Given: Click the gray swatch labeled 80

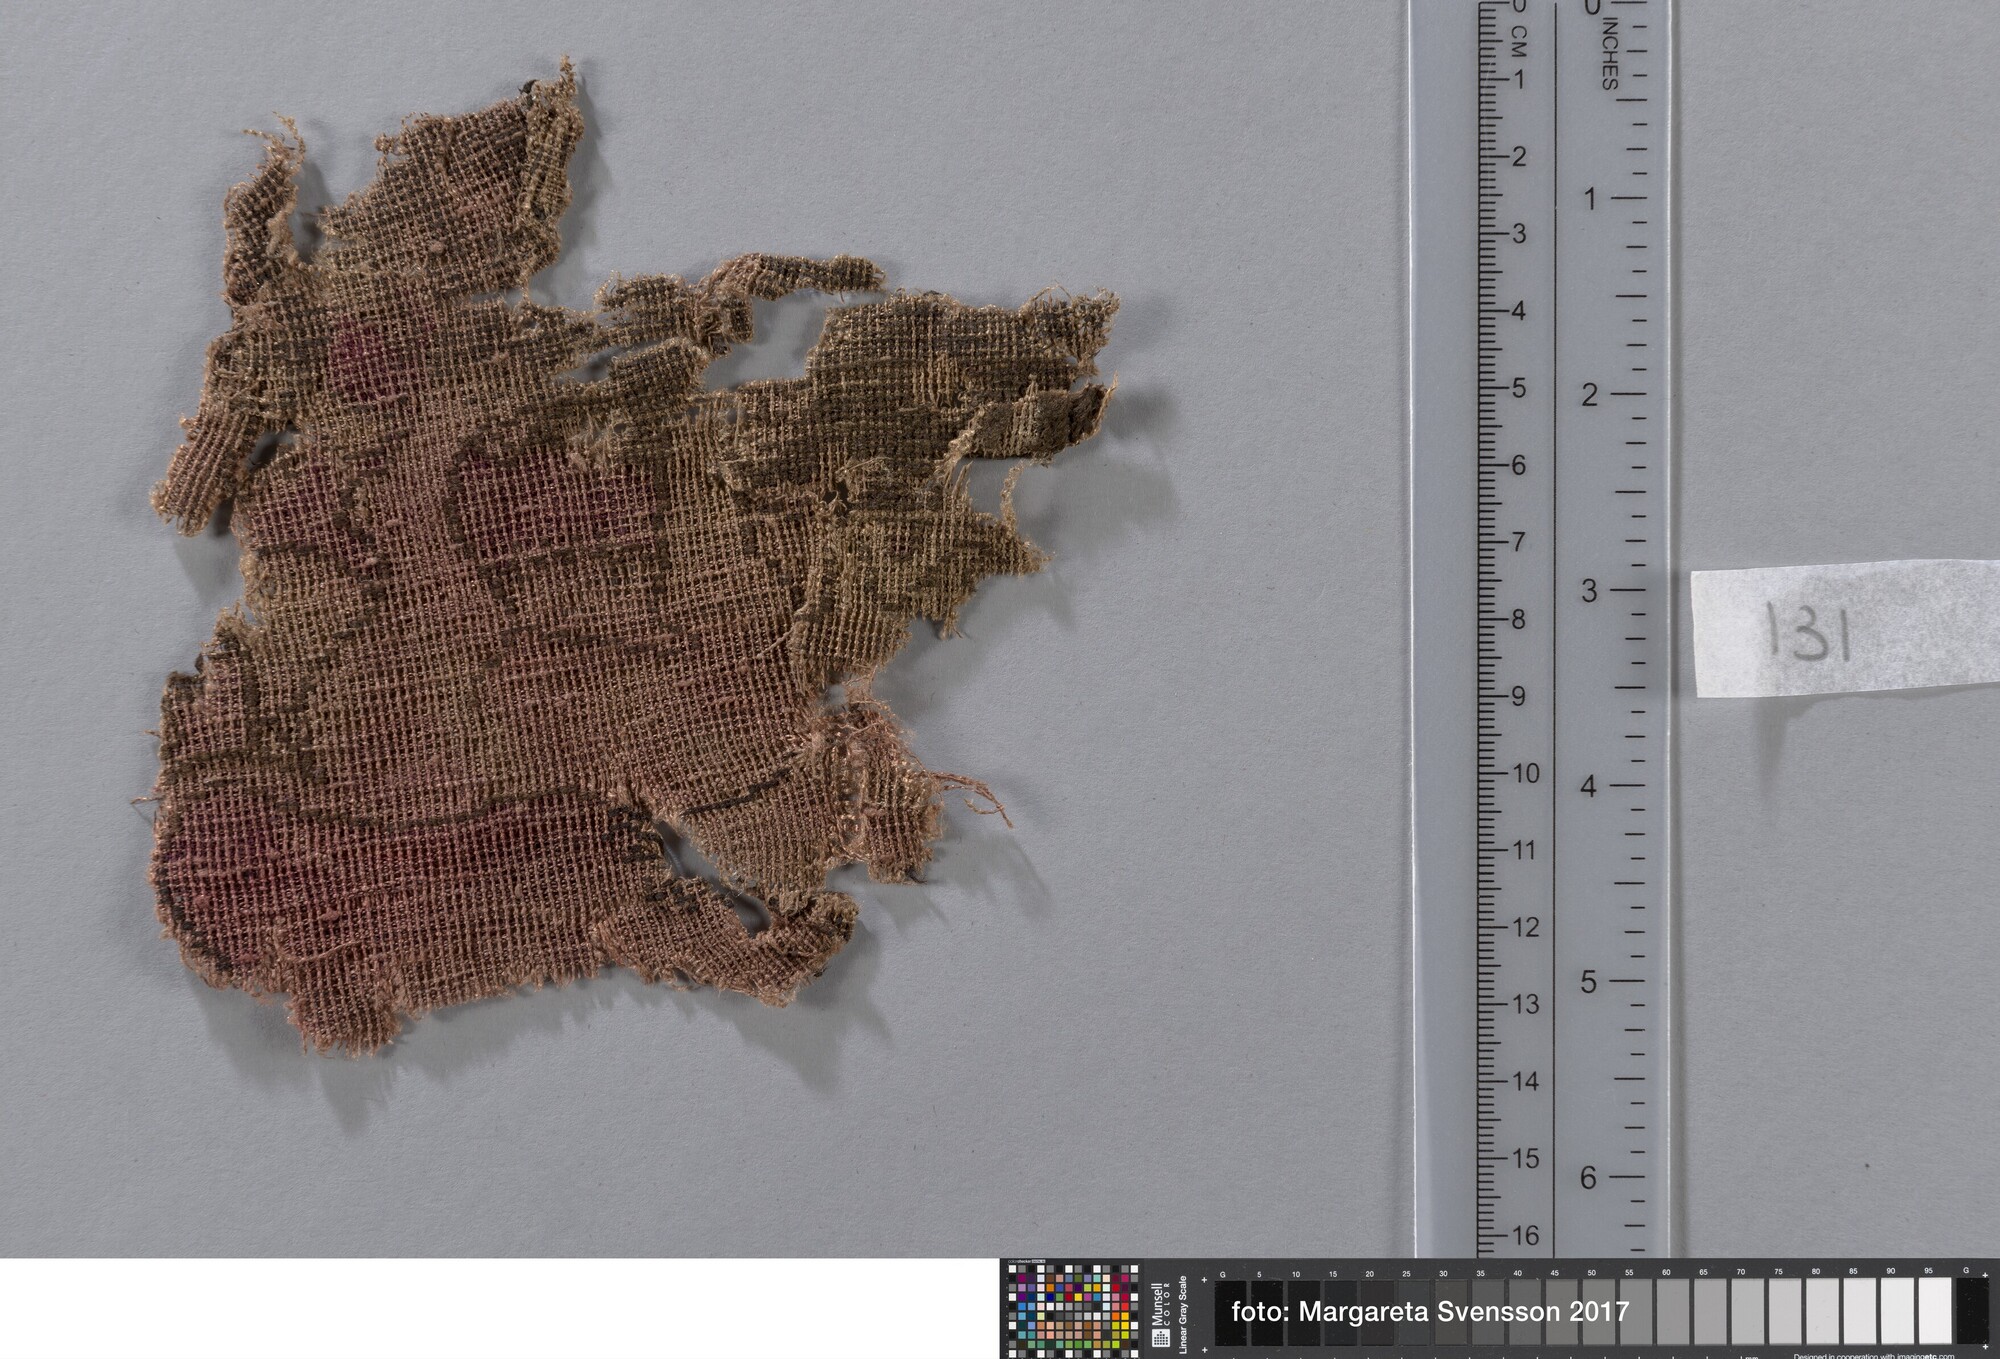Looking at the screenshot, I should tap(1823, 1311).
